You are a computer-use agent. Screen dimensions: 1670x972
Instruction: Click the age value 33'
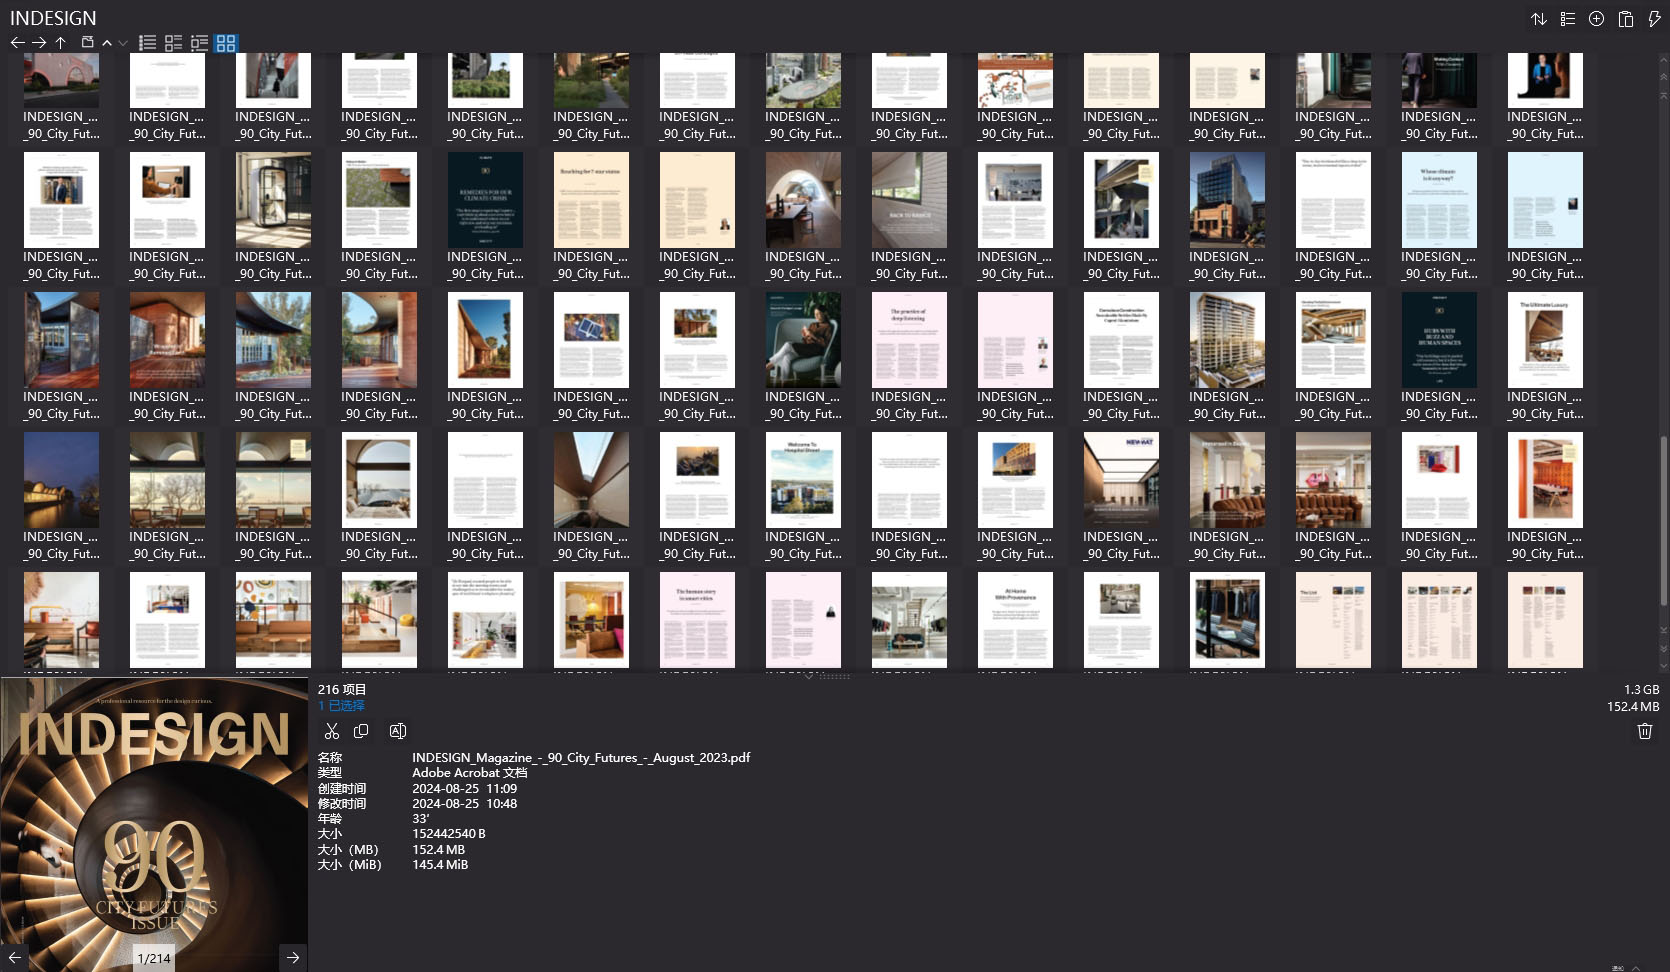[x=421, y=819]
